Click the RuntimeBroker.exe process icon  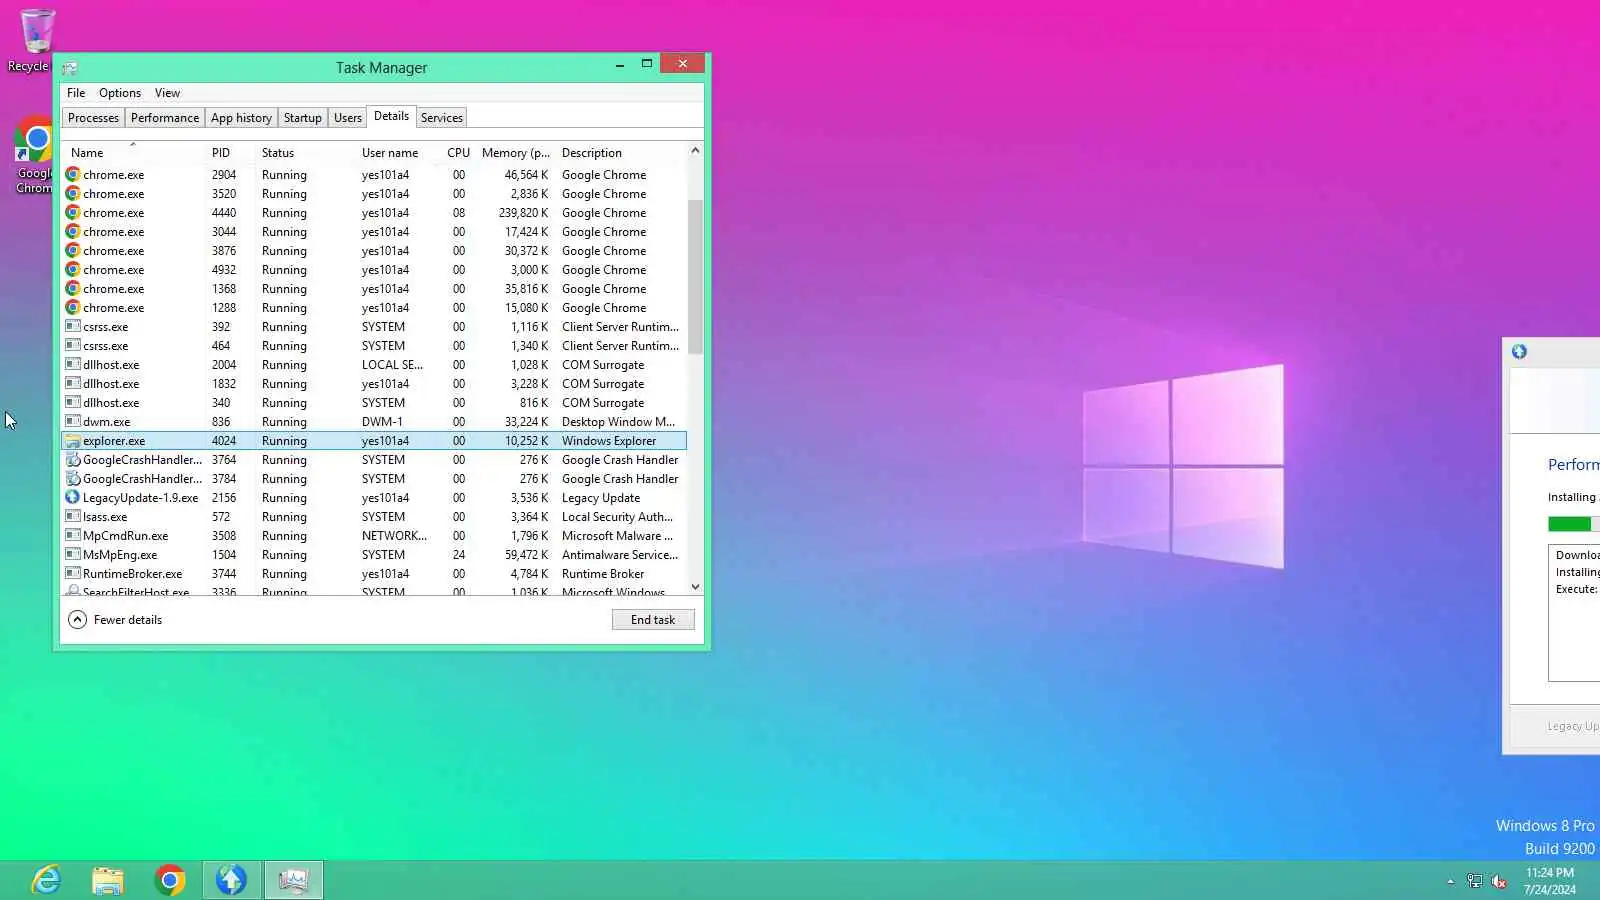click(73, 574)
